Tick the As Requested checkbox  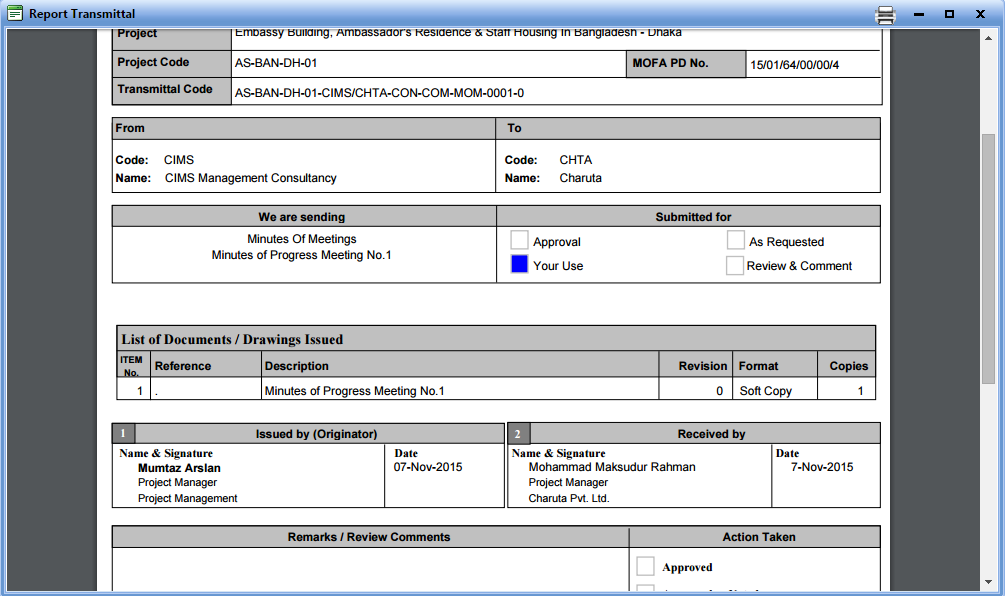735,241
